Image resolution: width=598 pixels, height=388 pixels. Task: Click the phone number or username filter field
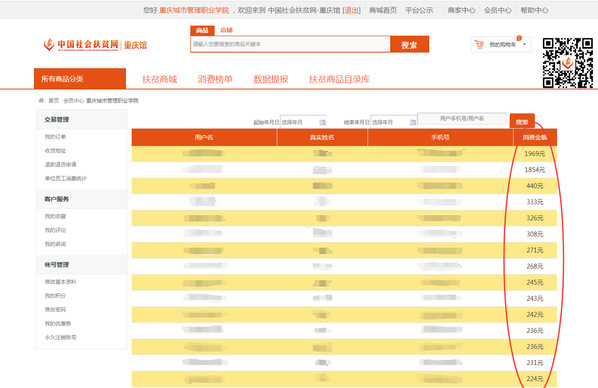point(462,119)
